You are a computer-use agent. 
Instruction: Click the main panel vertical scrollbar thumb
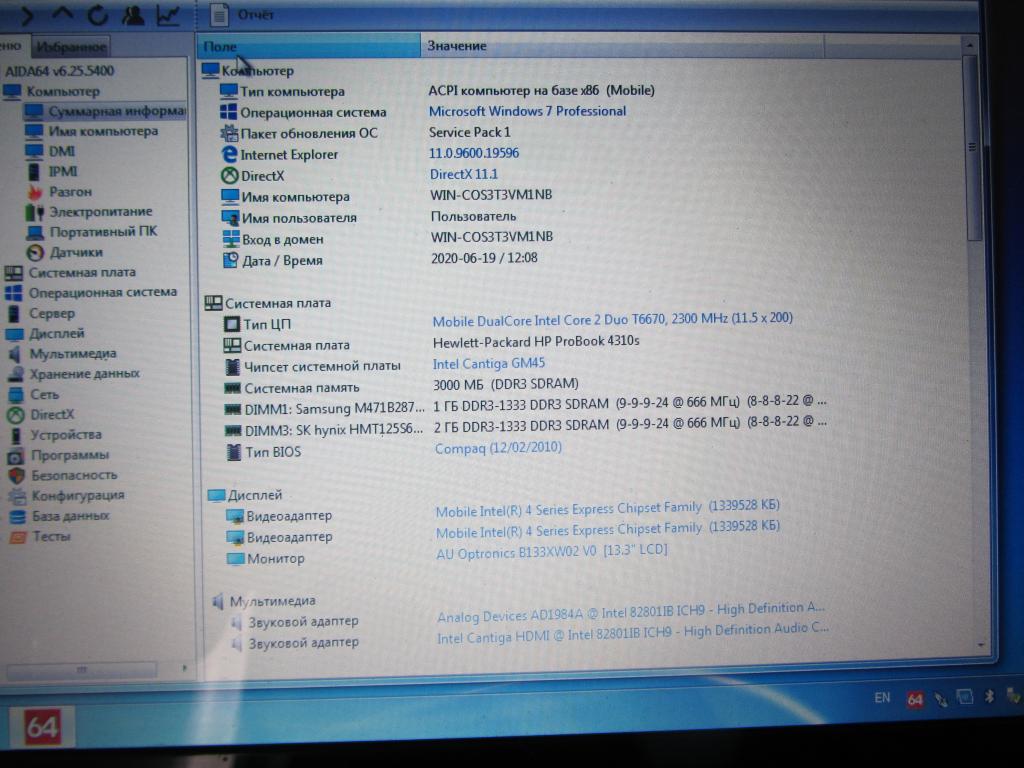click(x=973, y=148)
